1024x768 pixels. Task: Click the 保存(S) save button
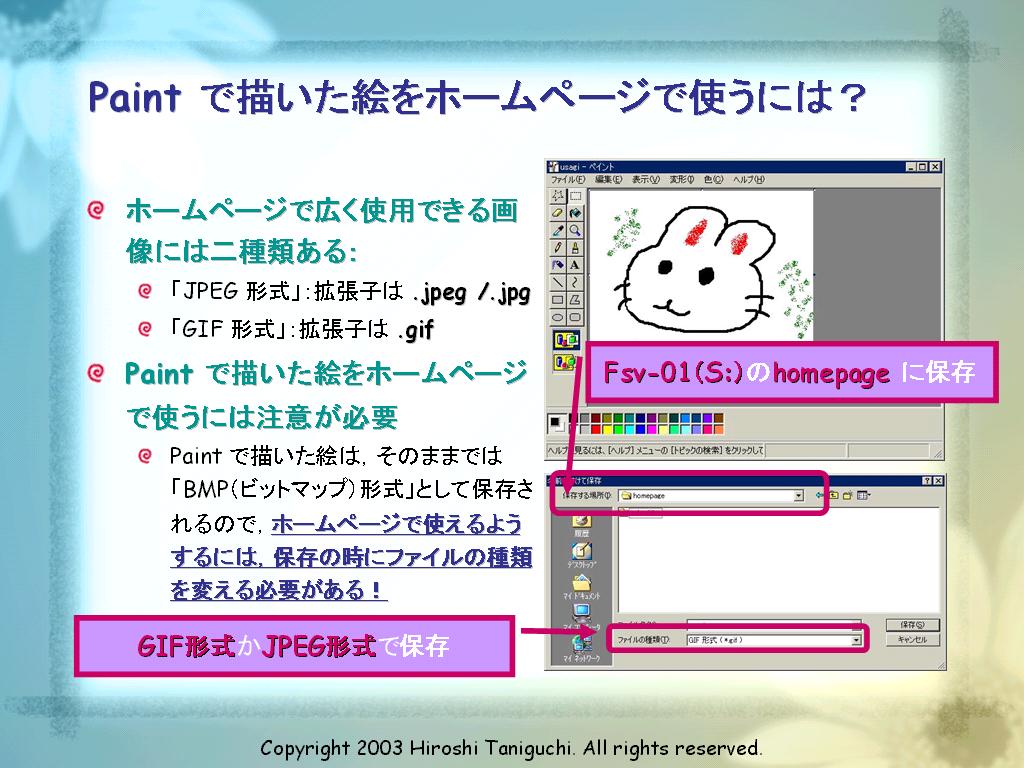click(x=912, y=625)
